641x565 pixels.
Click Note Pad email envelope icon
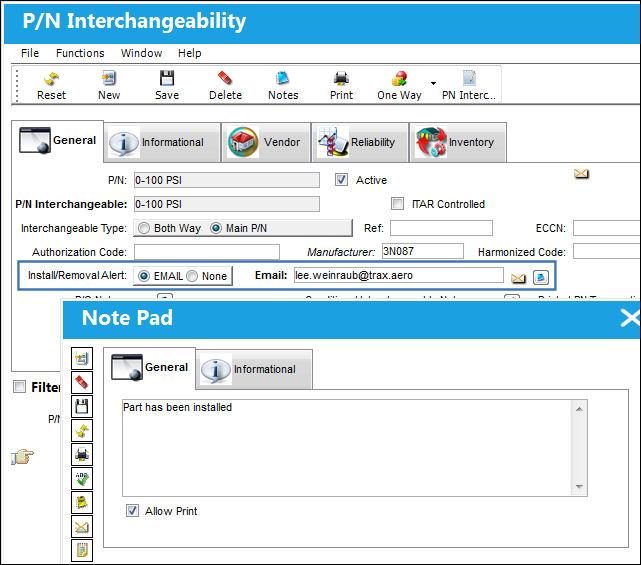82,527
